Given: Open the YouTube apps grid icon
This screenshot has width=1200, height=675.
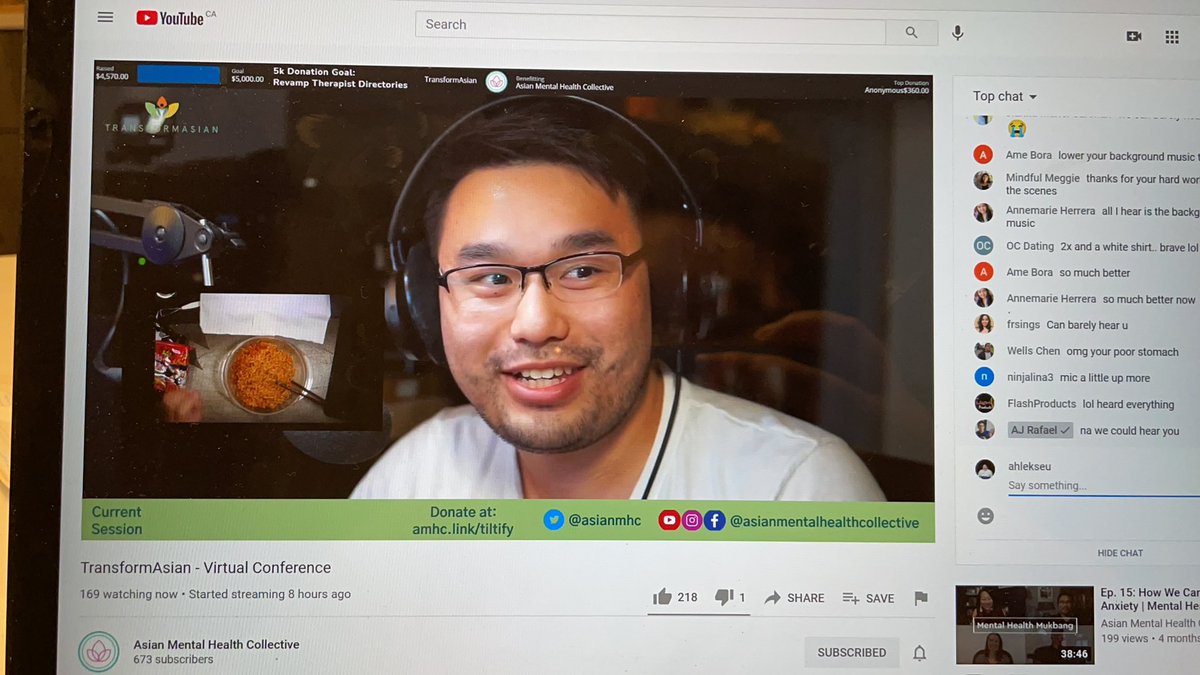Looking at the screenshot, I should pyautogui.click(x=1172, y=37).
